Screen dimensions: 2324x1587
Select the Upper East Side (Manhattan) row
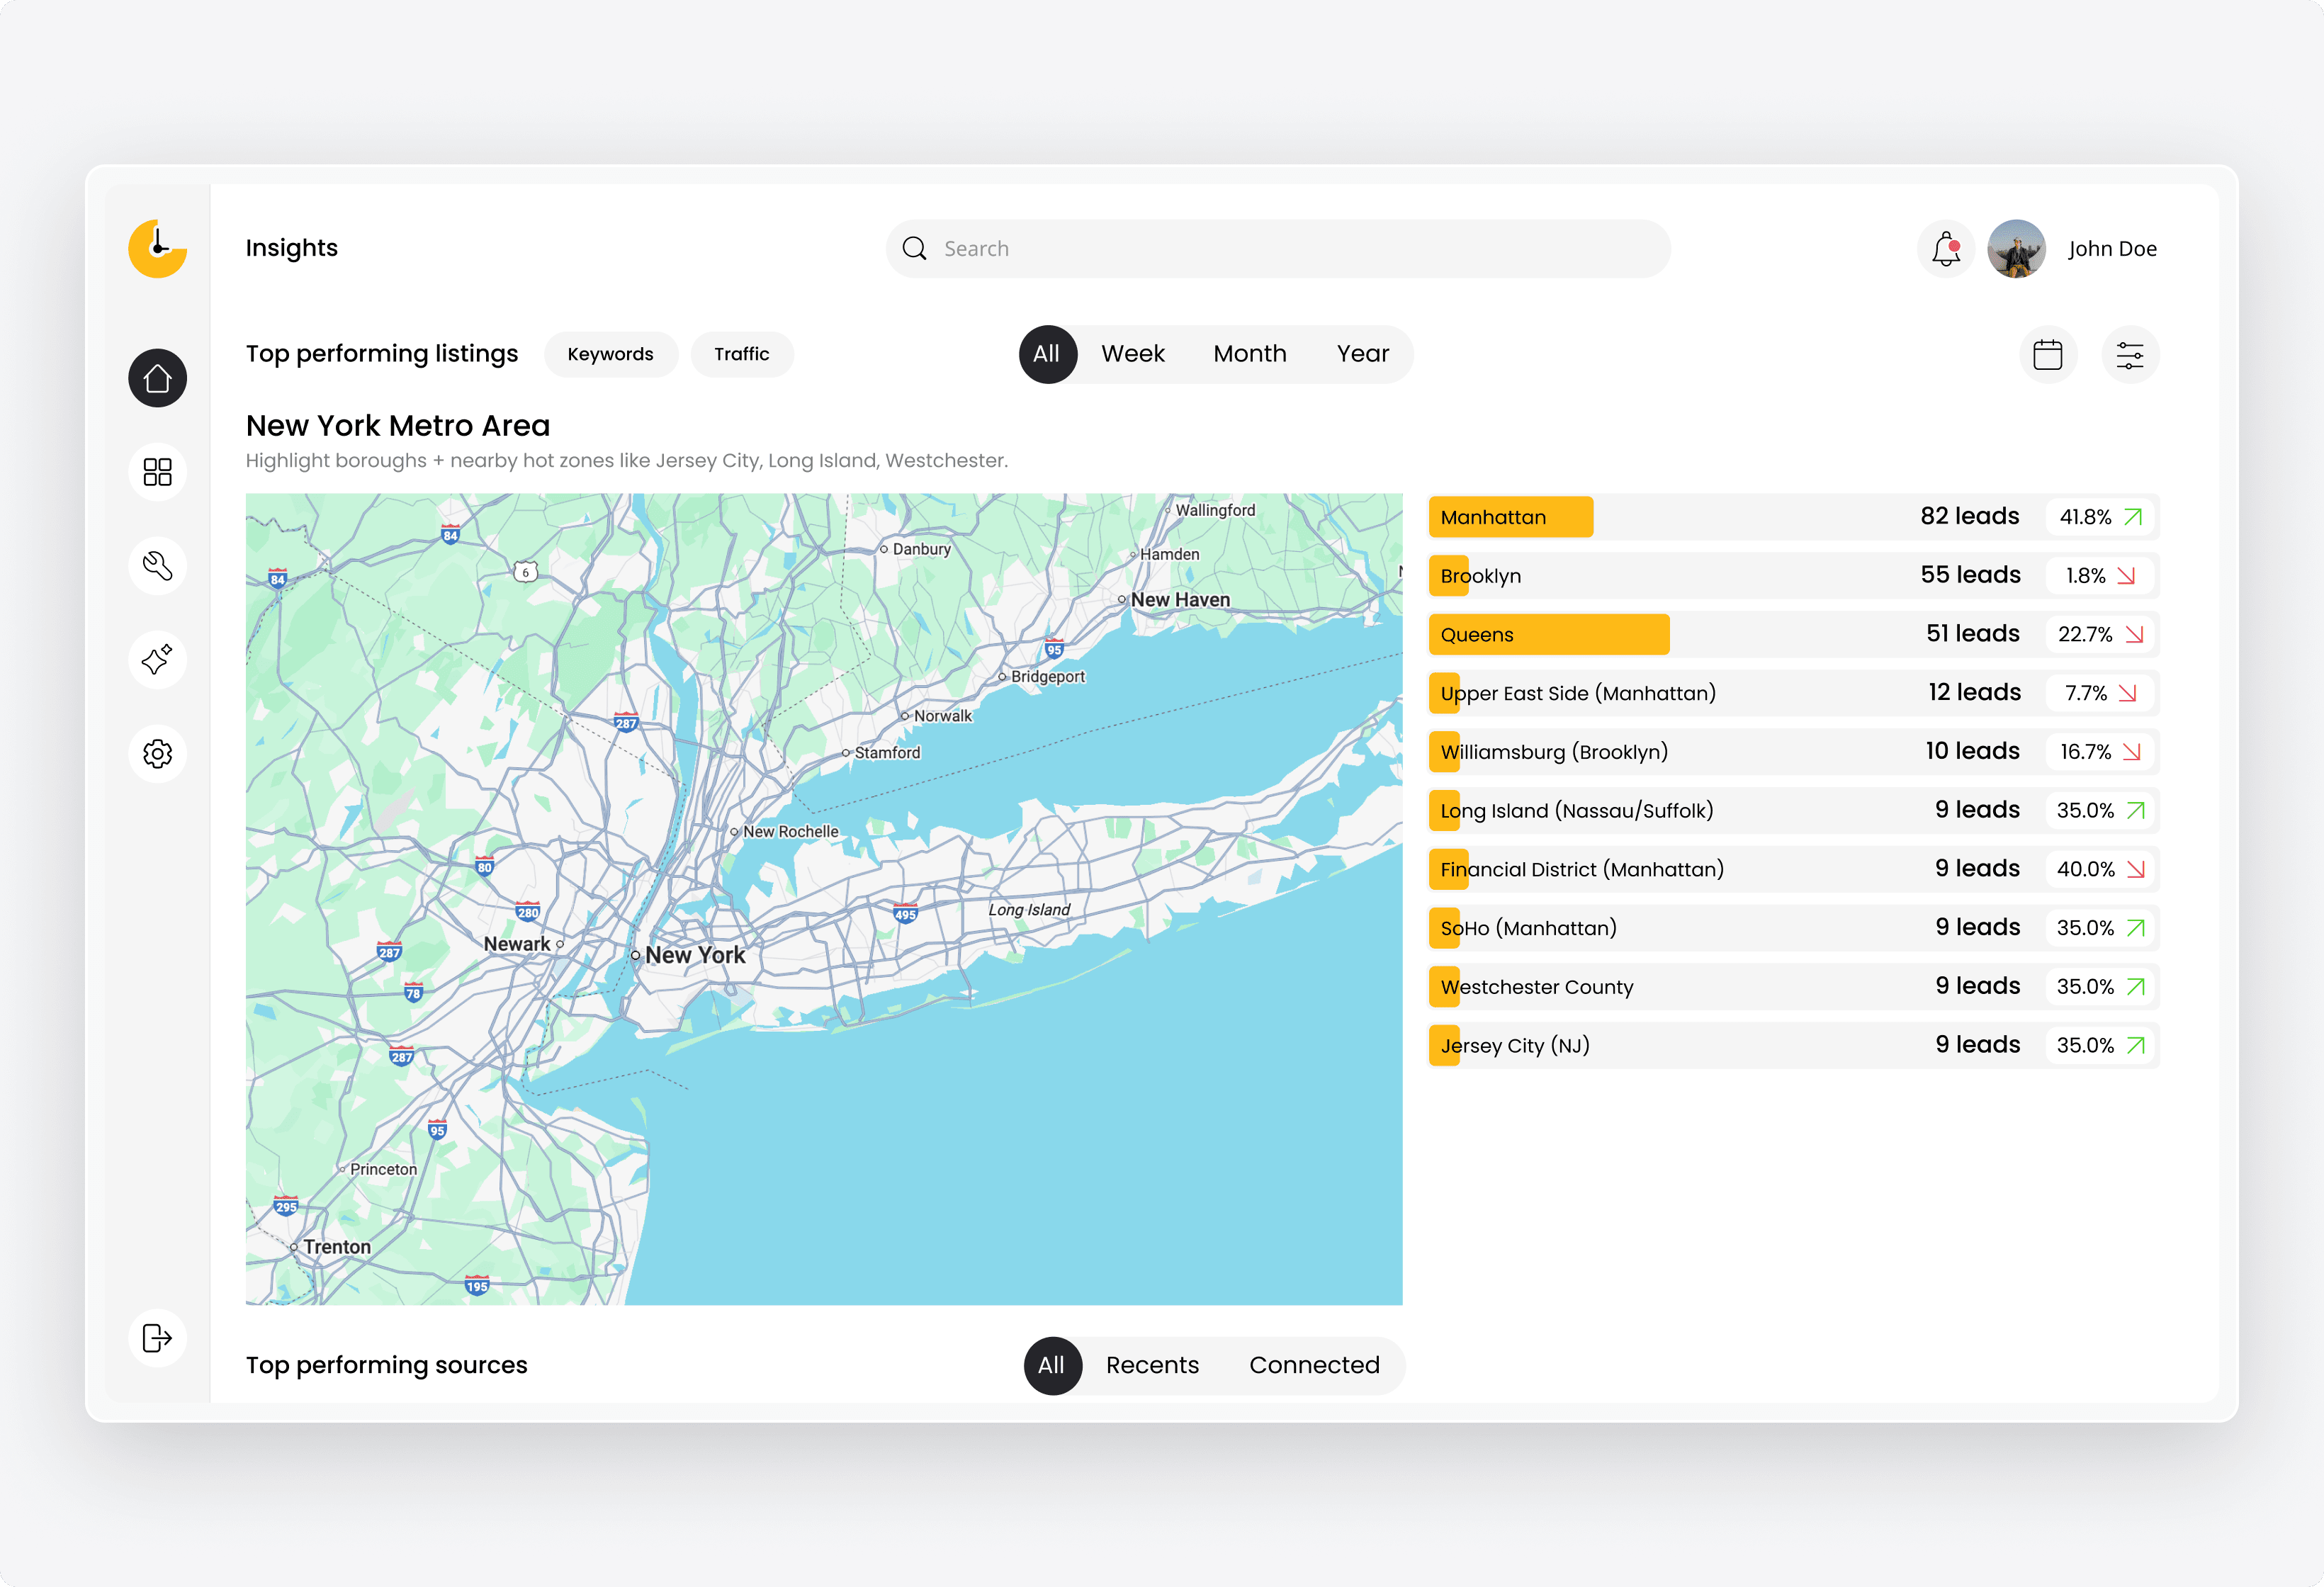tap(1794, 693)
